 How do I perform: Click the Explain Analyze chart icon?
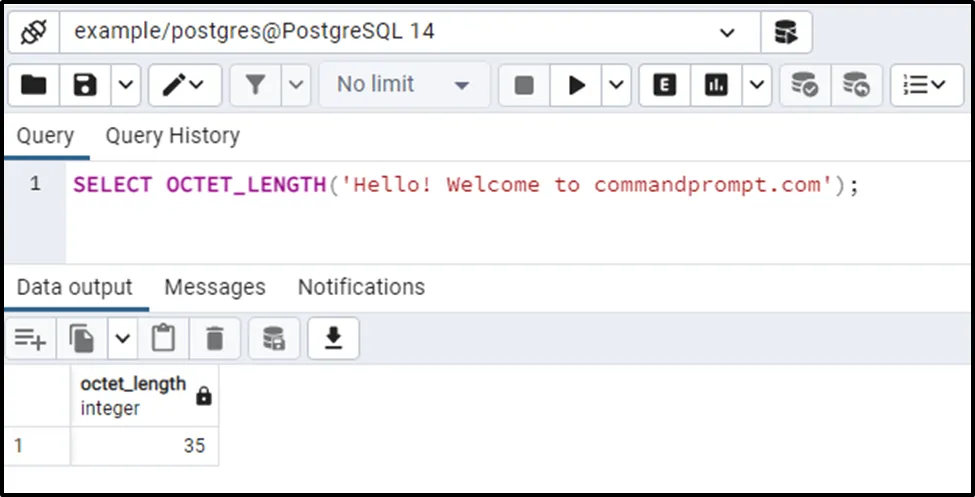[716, 85]
